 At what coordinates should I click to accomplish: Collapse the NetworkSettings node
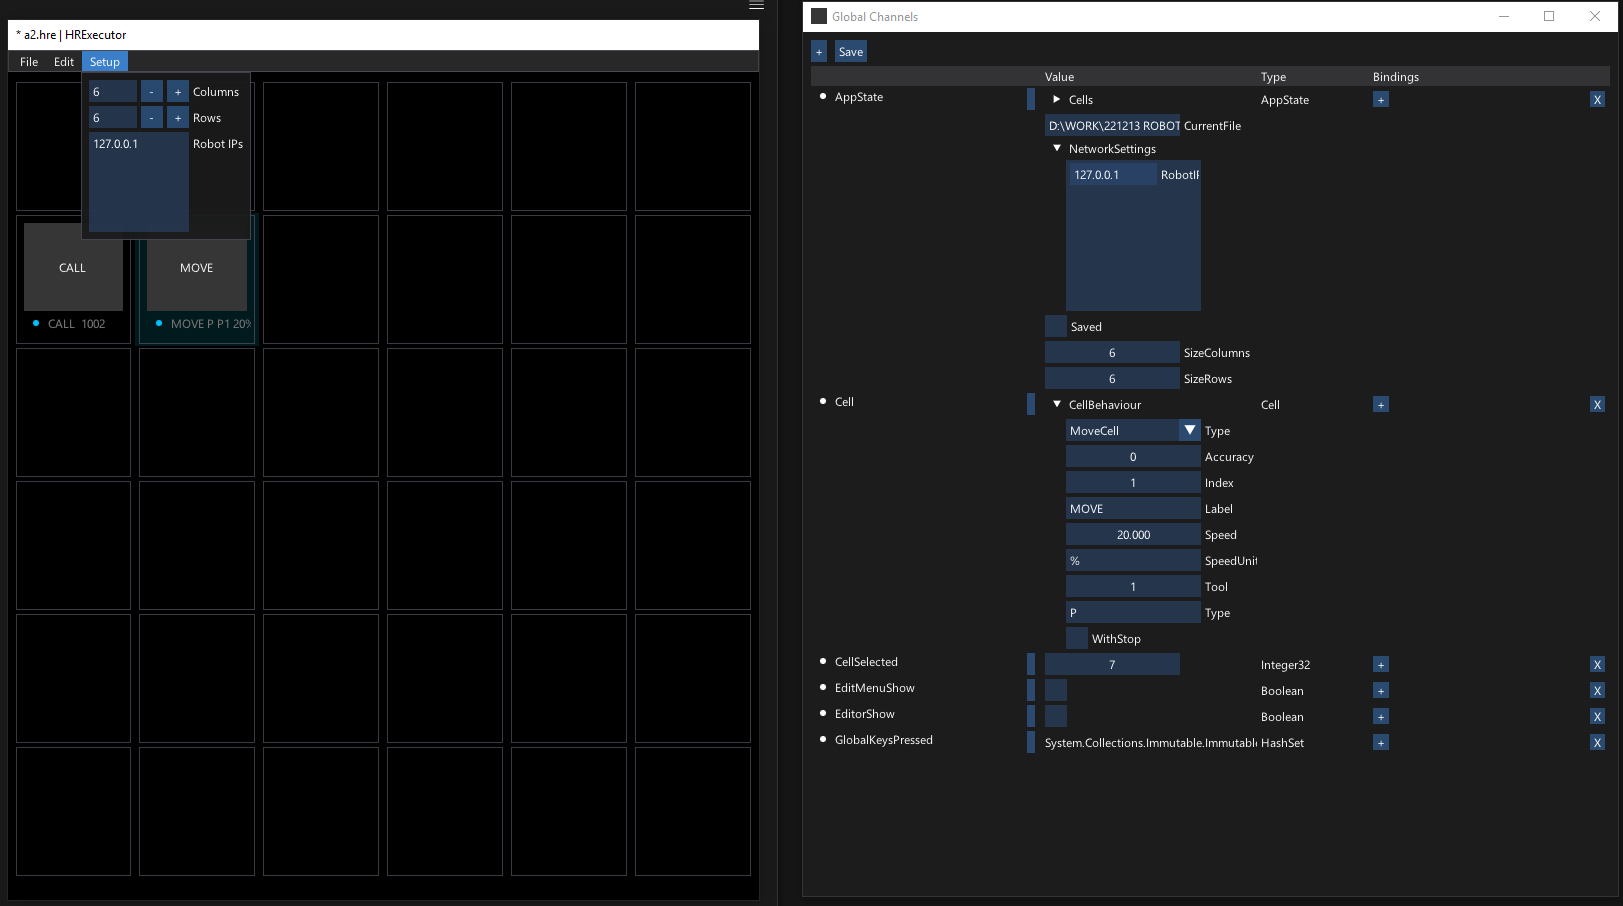1057,148
